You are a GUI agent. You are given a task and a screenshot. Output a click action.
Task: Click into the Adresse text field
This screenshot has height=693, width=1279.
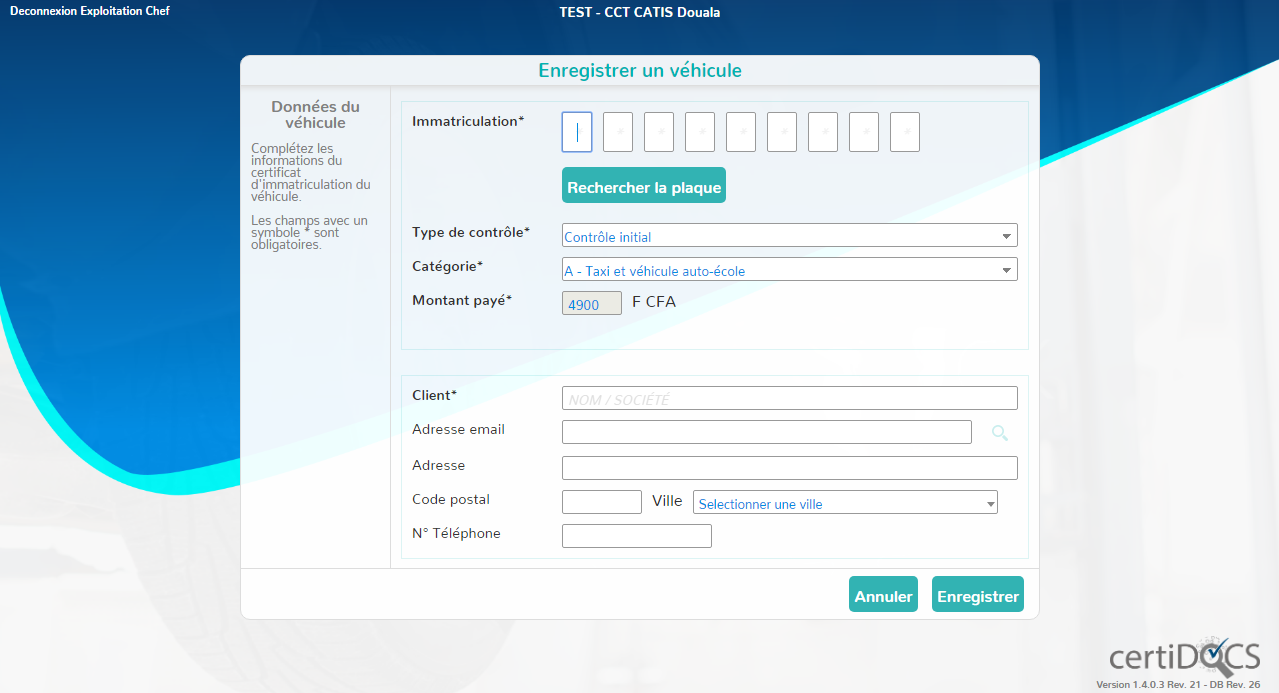click(x=789, y=468)
